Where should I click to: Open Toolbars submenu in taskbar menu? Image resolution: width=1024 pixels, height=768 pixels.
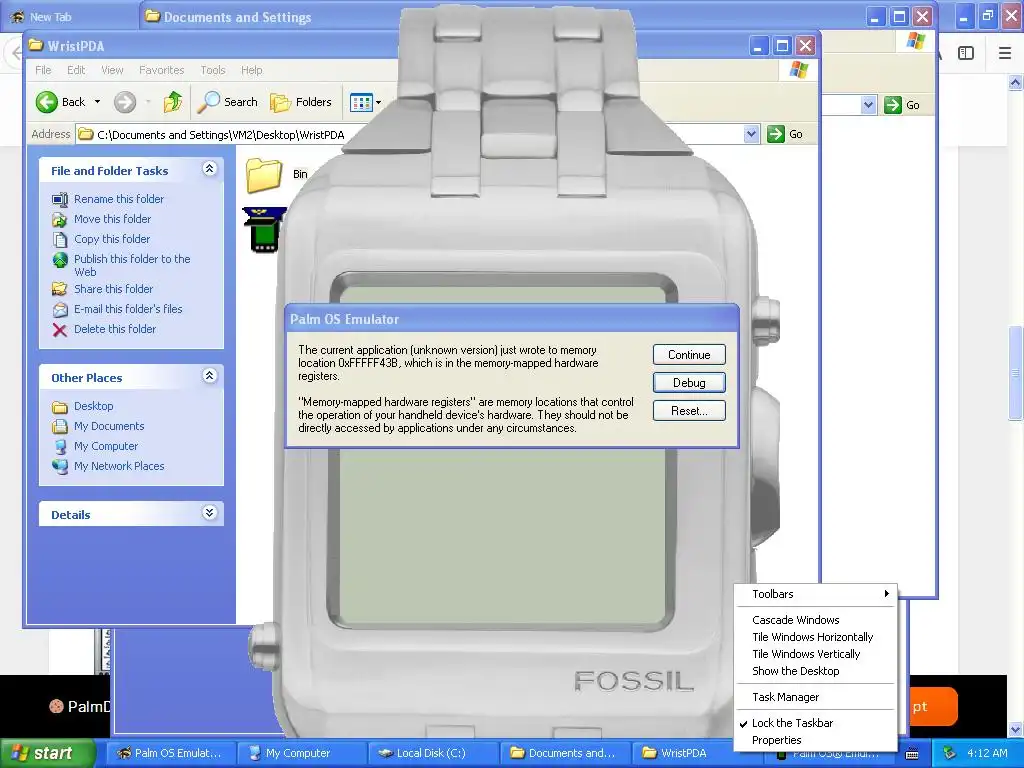pyautogui.click(x=816, y=594)
